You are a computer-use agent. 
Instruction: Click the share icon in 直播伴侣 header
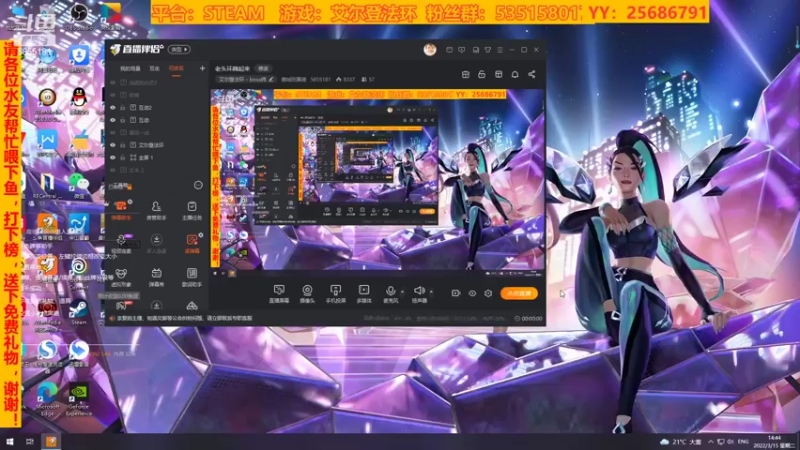click(532, 74)
